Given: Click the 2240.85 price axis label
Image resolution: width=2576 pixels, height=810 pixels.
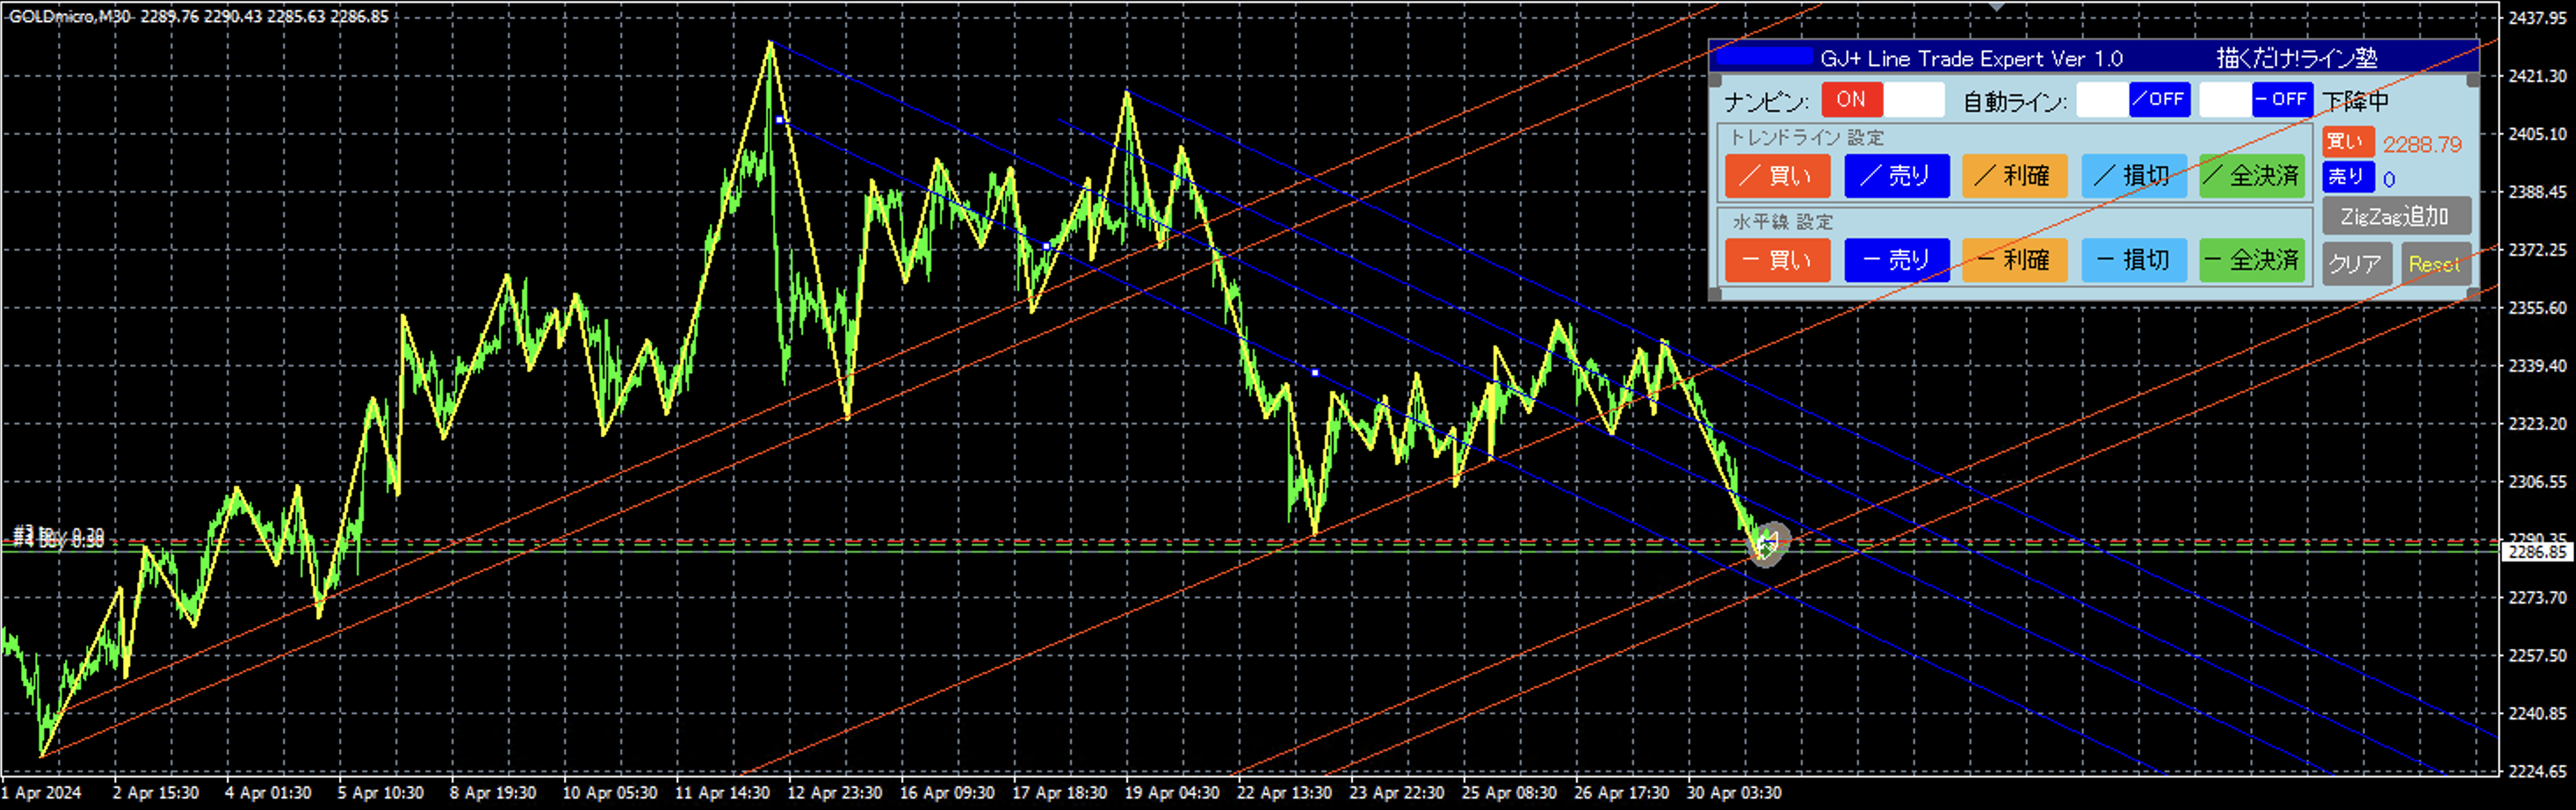Looking at the screenshot, I should click(2537, 714).
